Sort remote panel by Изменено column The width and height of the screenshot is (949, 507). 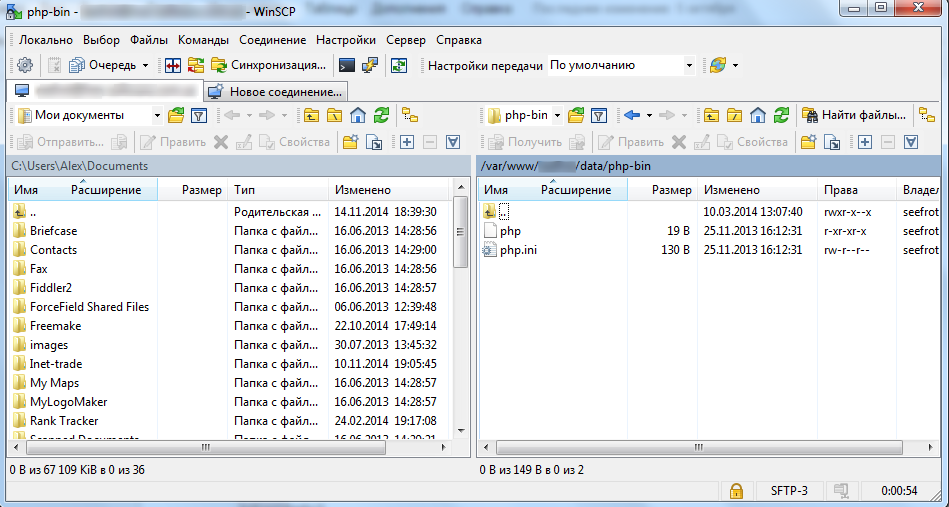758,190
